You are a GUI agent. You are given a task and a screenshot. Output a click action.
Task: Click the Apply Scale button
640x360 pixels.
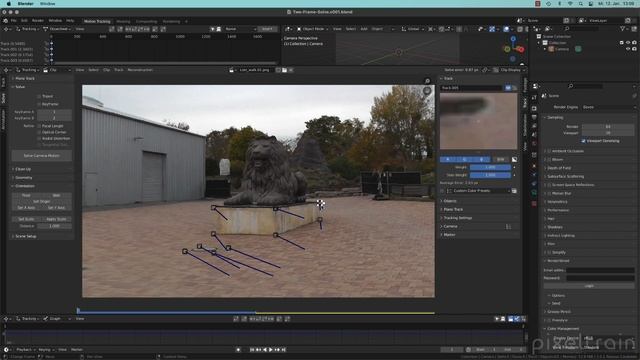[57, 219]
